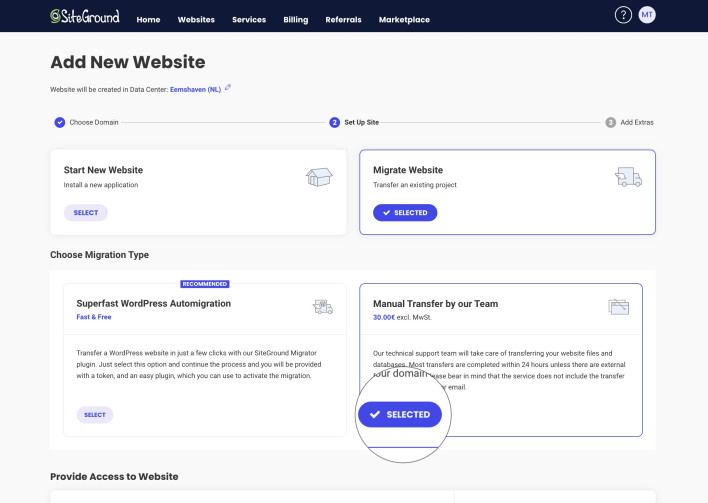Image resolution: width=708 pixels, height=503 pixels.
Task: Click the Choose Domain step label
Action: pyautogui.click(x=94, y=122)
